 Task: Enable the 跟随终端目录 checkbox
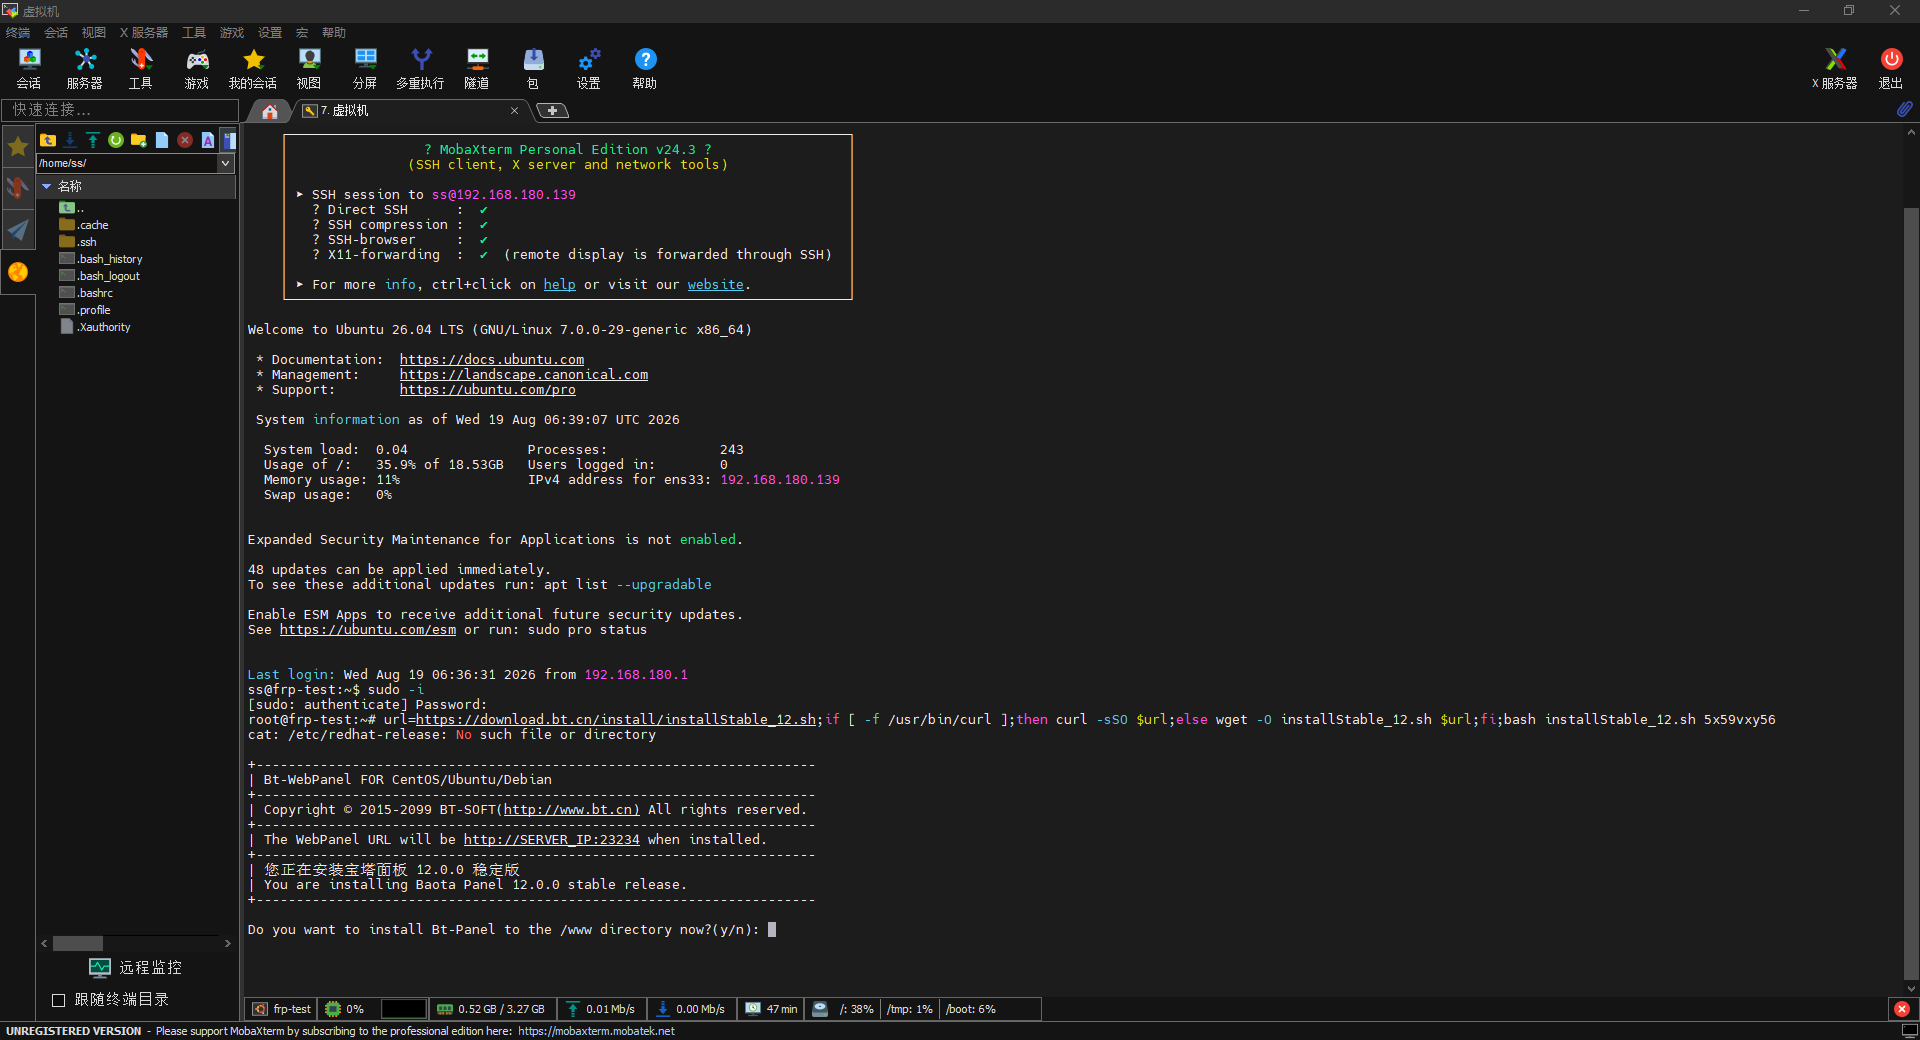[x=58, y=1000]
